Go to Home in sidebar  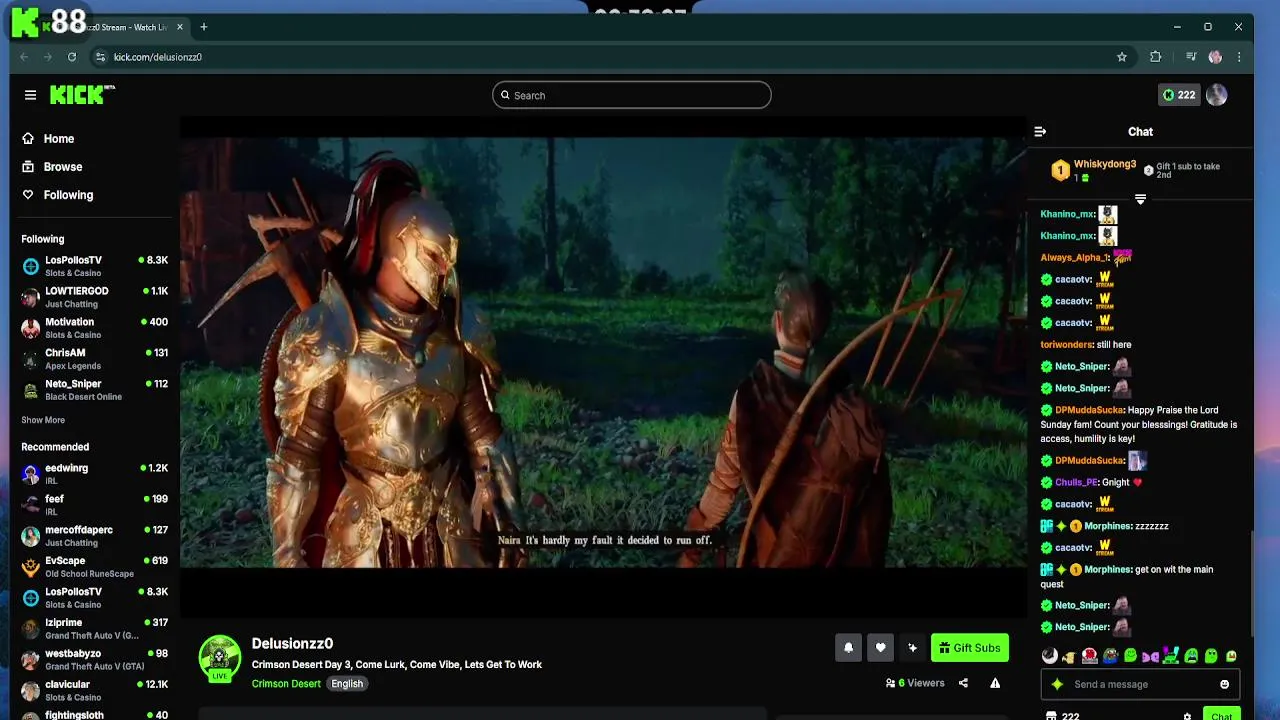[48, 139]
